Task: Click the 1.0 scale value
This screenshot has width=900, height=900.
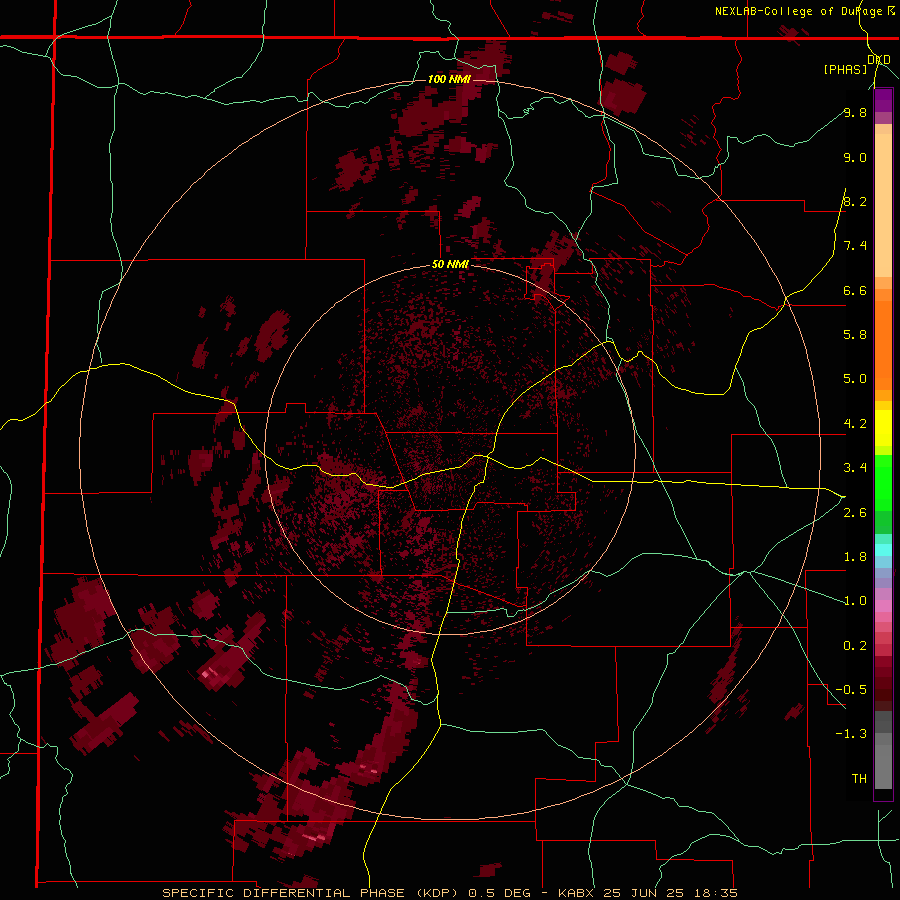Action: [x=855, y=600]
